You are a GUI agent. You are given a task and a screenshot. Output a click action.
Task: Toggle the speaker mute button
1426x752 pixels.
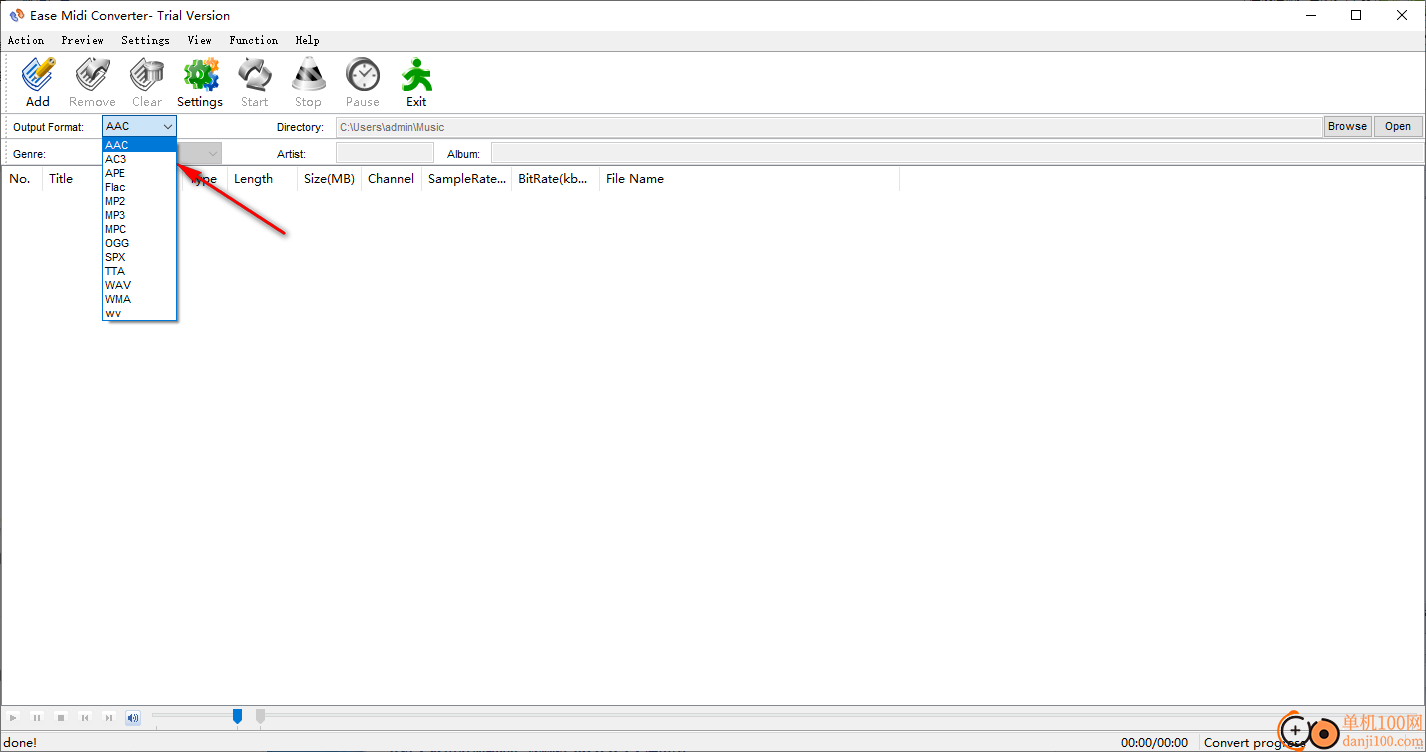[133, 717]
